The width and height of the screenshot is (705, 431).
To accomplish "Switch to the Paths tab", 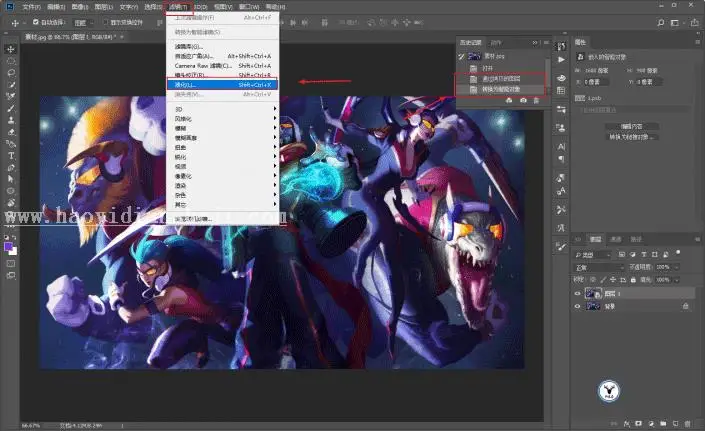I will click(636, 239).
